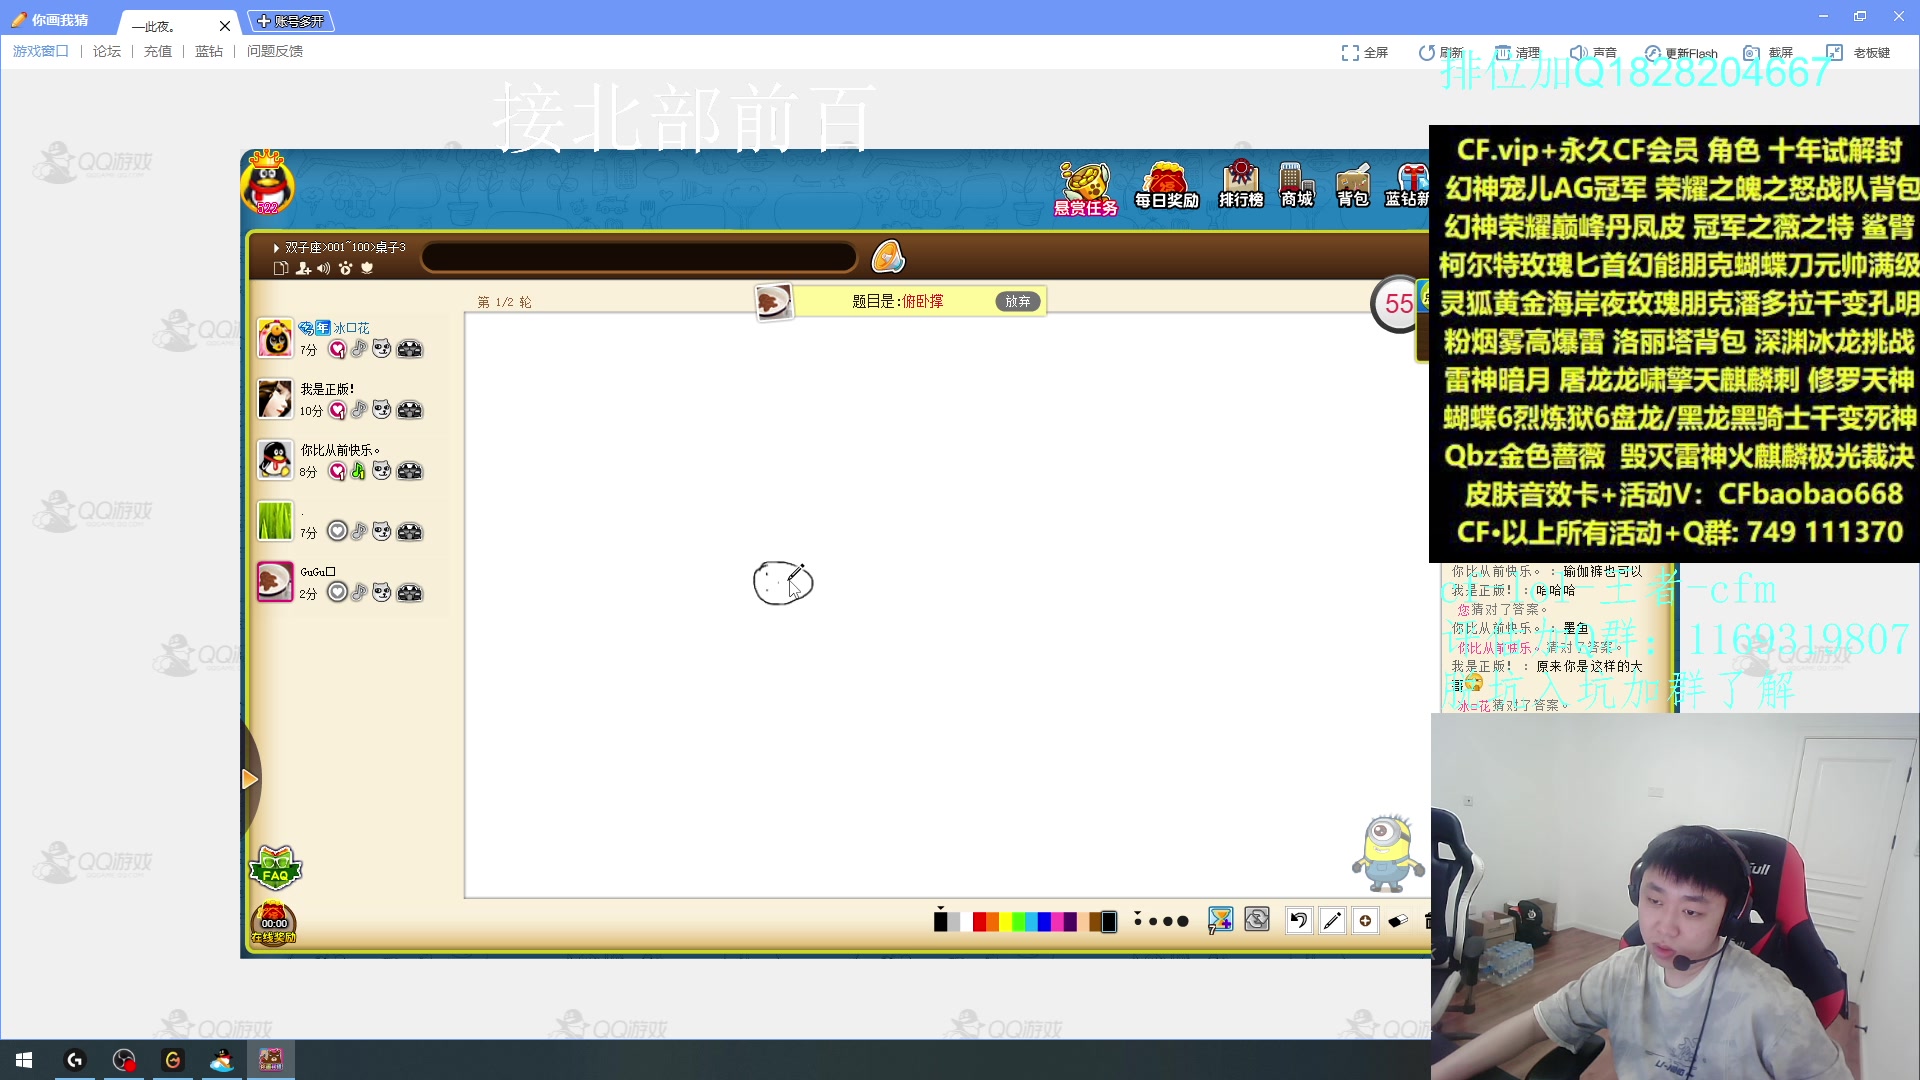Click the cat face icon beside 我是正版!
The height and width of the screenshot is (1080, 1920).
click(x=382, y=410)
